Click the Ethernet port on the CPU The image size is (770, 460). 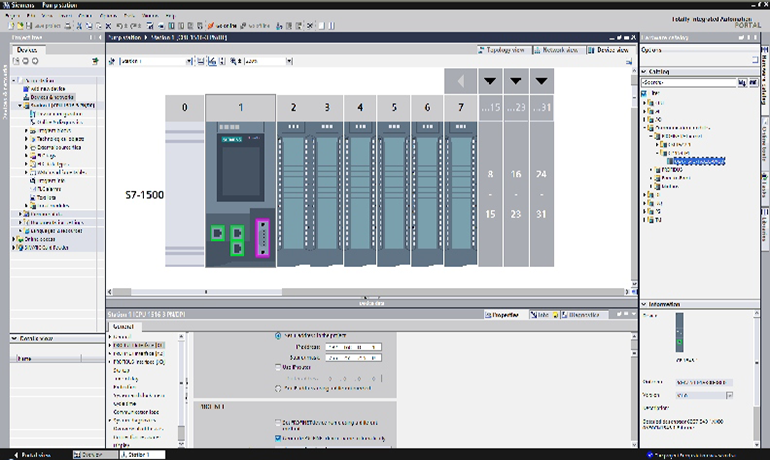(x=217, y=234)
